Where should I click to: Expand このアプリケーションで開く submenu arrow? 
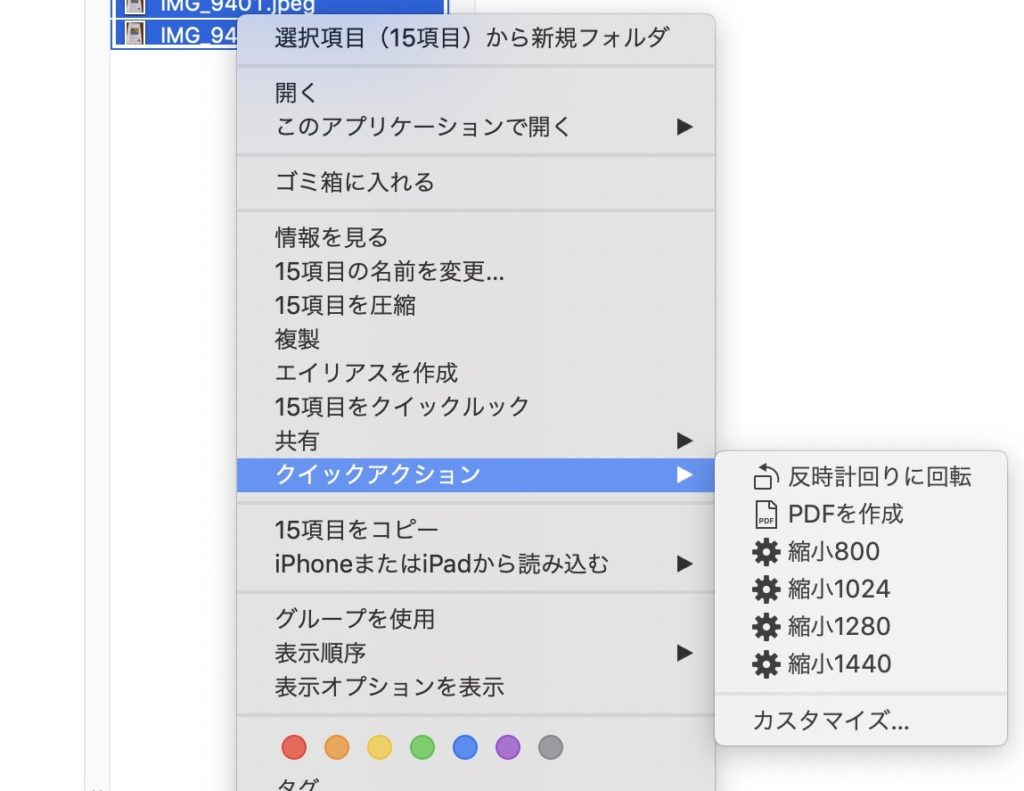click(x=684, y=127)
